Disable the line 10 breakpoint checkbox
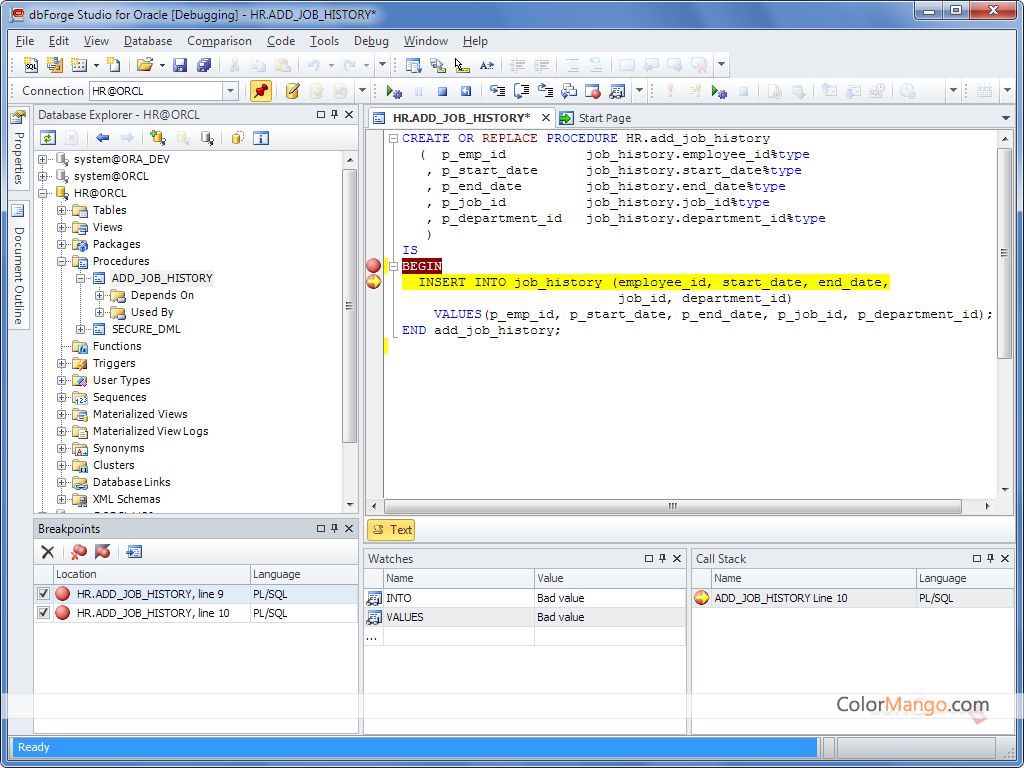The height and width of the screenshot is (768, 1024). [43, 613]
